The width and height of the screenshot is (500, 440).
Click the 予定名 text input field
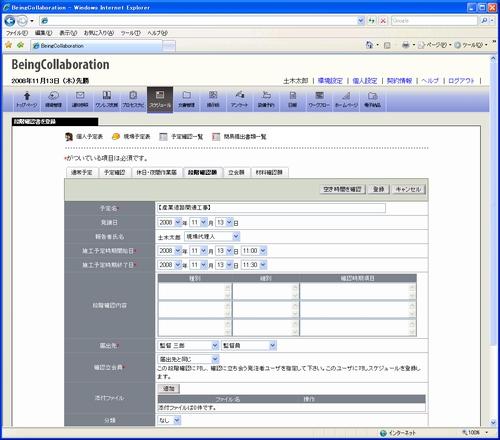tap(271, 208)
